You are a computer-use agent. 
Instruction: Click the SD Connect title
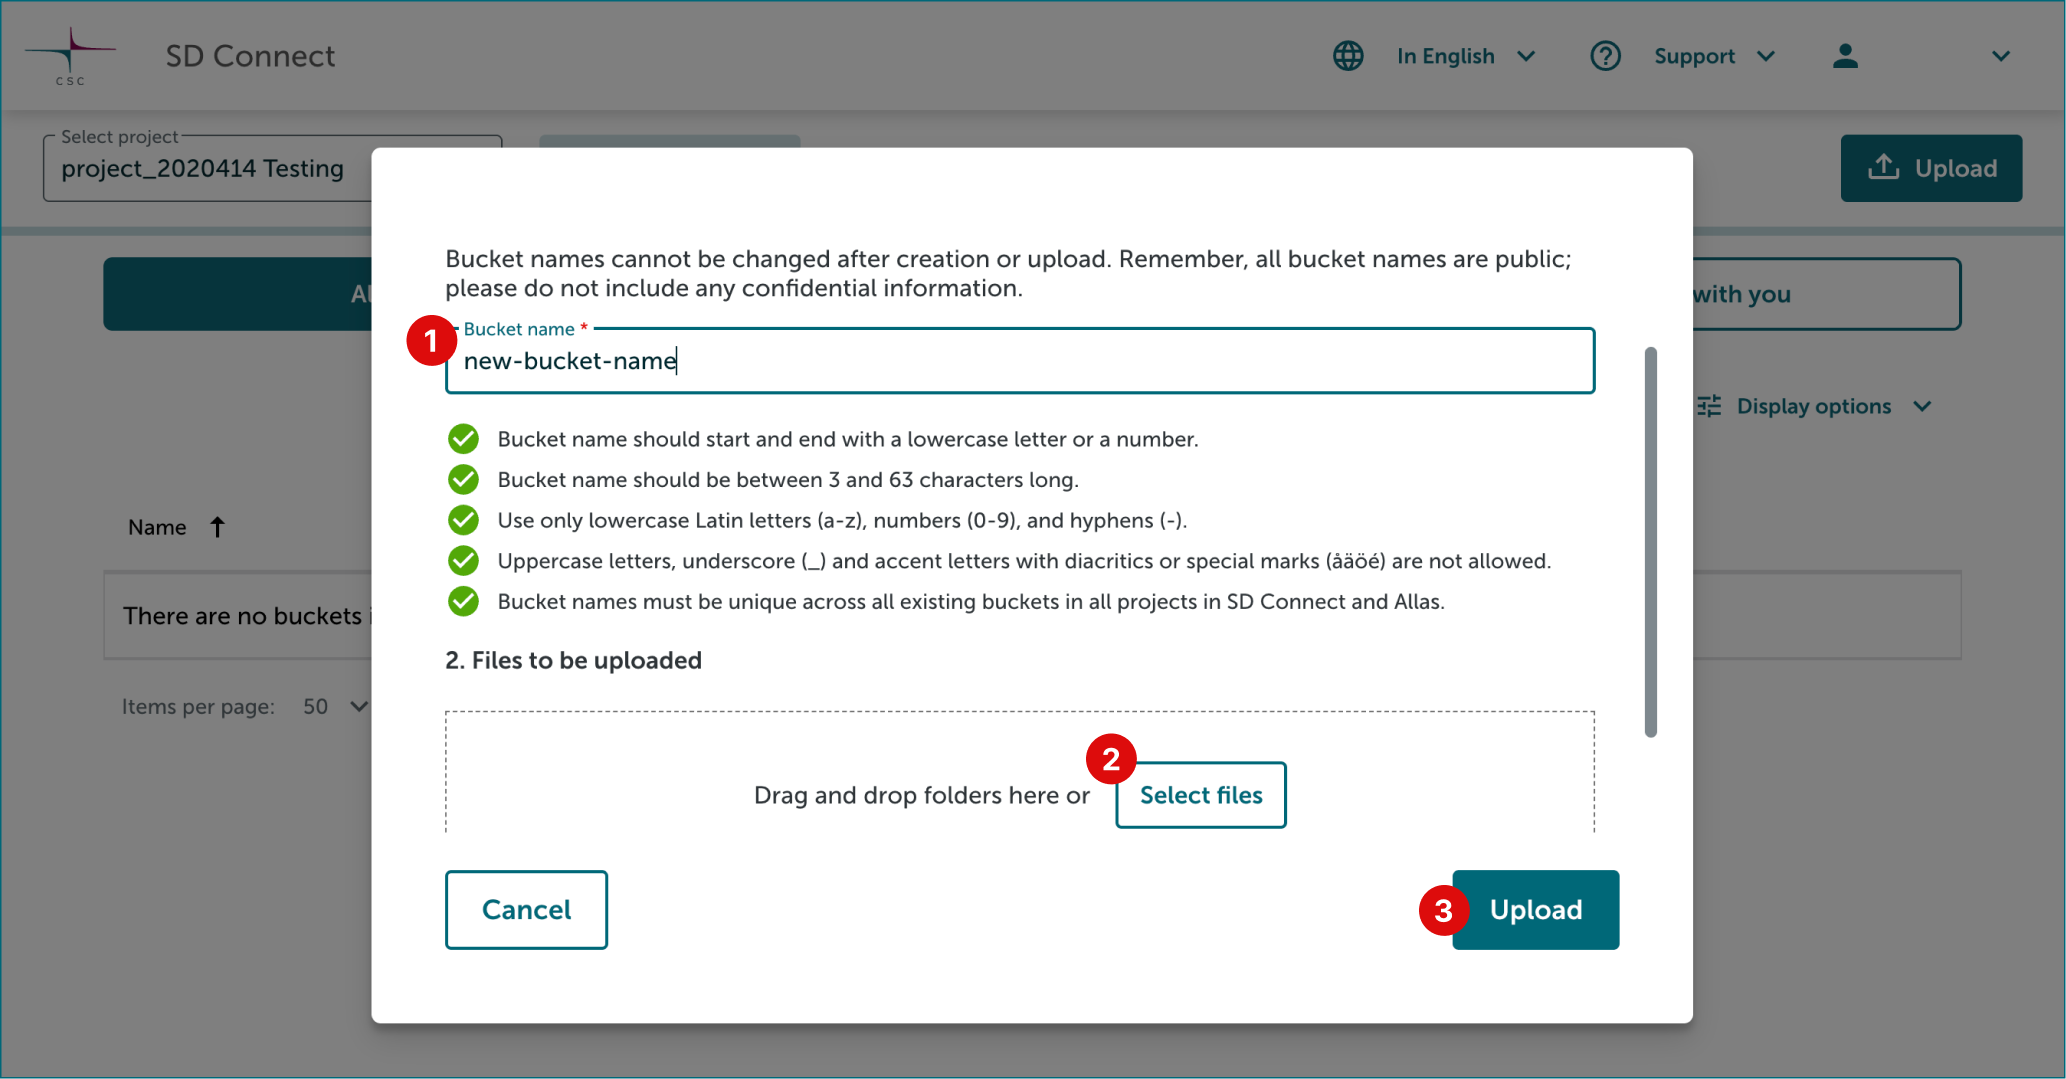point(250,56)
